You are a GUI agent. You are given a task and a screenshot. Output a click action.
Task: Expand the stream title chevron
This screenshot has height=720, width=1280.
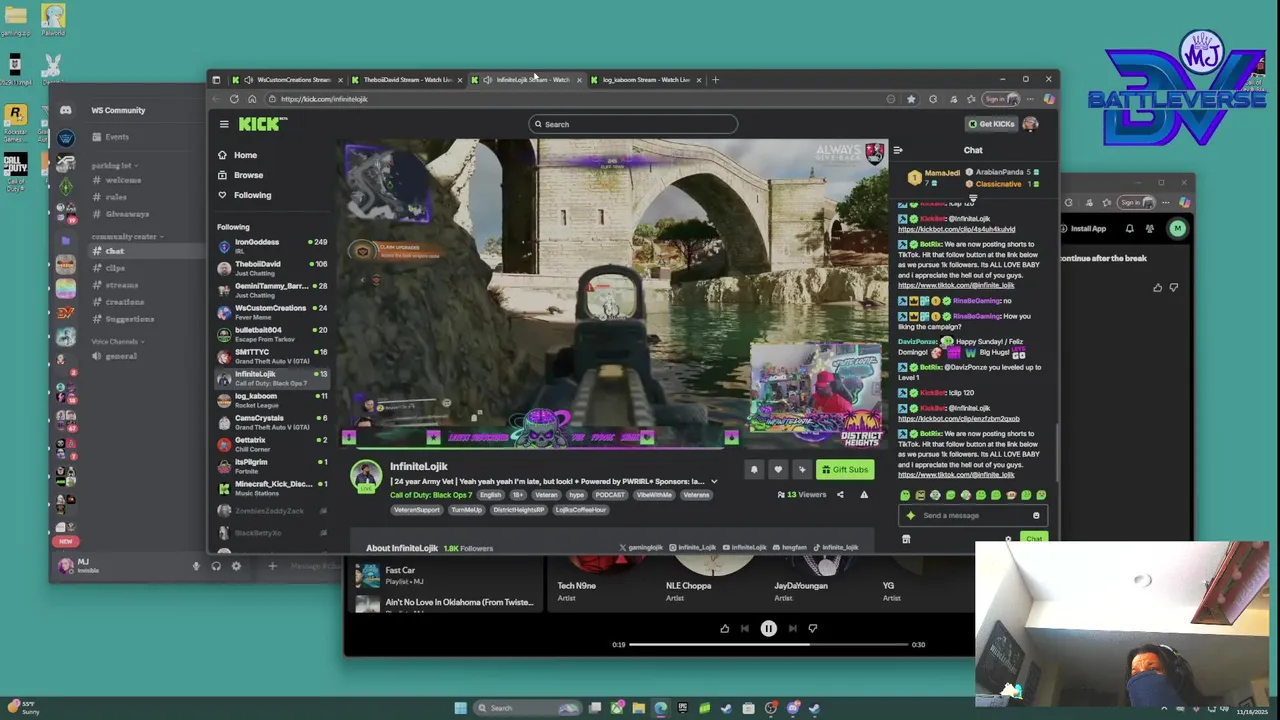point(714,482)
